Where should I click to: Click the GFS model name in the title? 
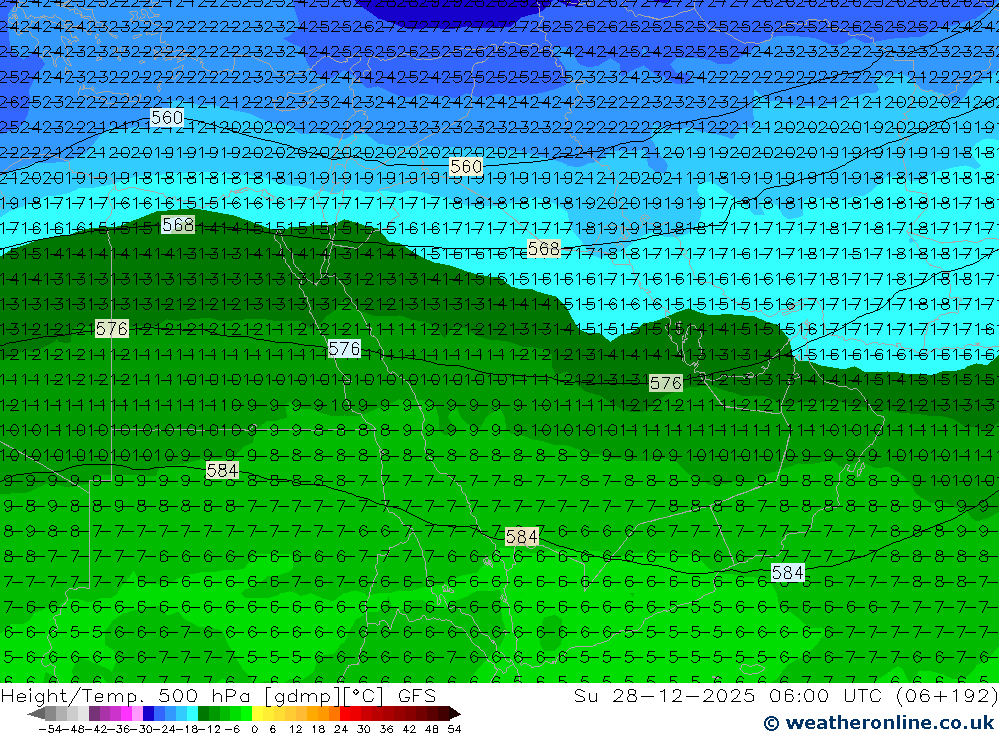417,696
